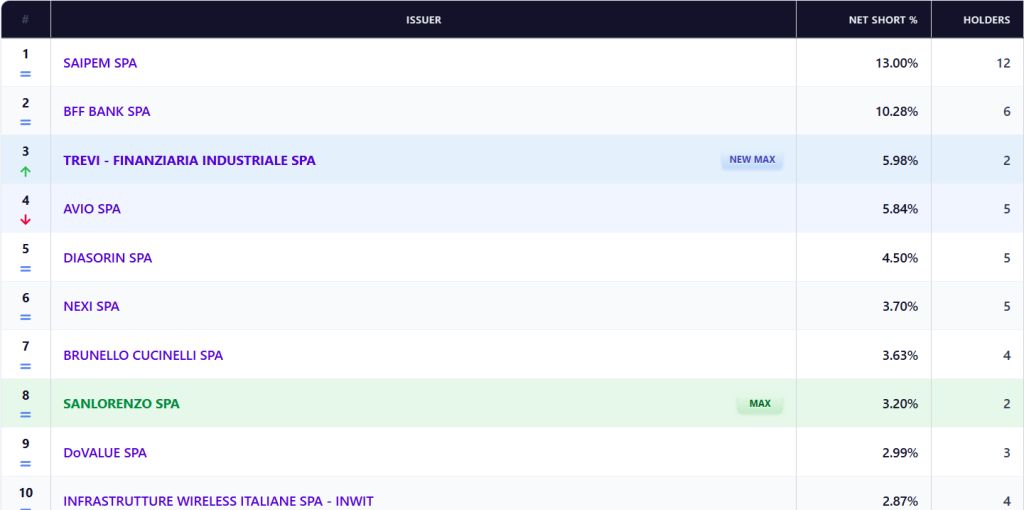The width and height of the screenshot is (1024, 510).
Task: Open the BFF BANK SPA issuer link
Action: click(106, 112)
